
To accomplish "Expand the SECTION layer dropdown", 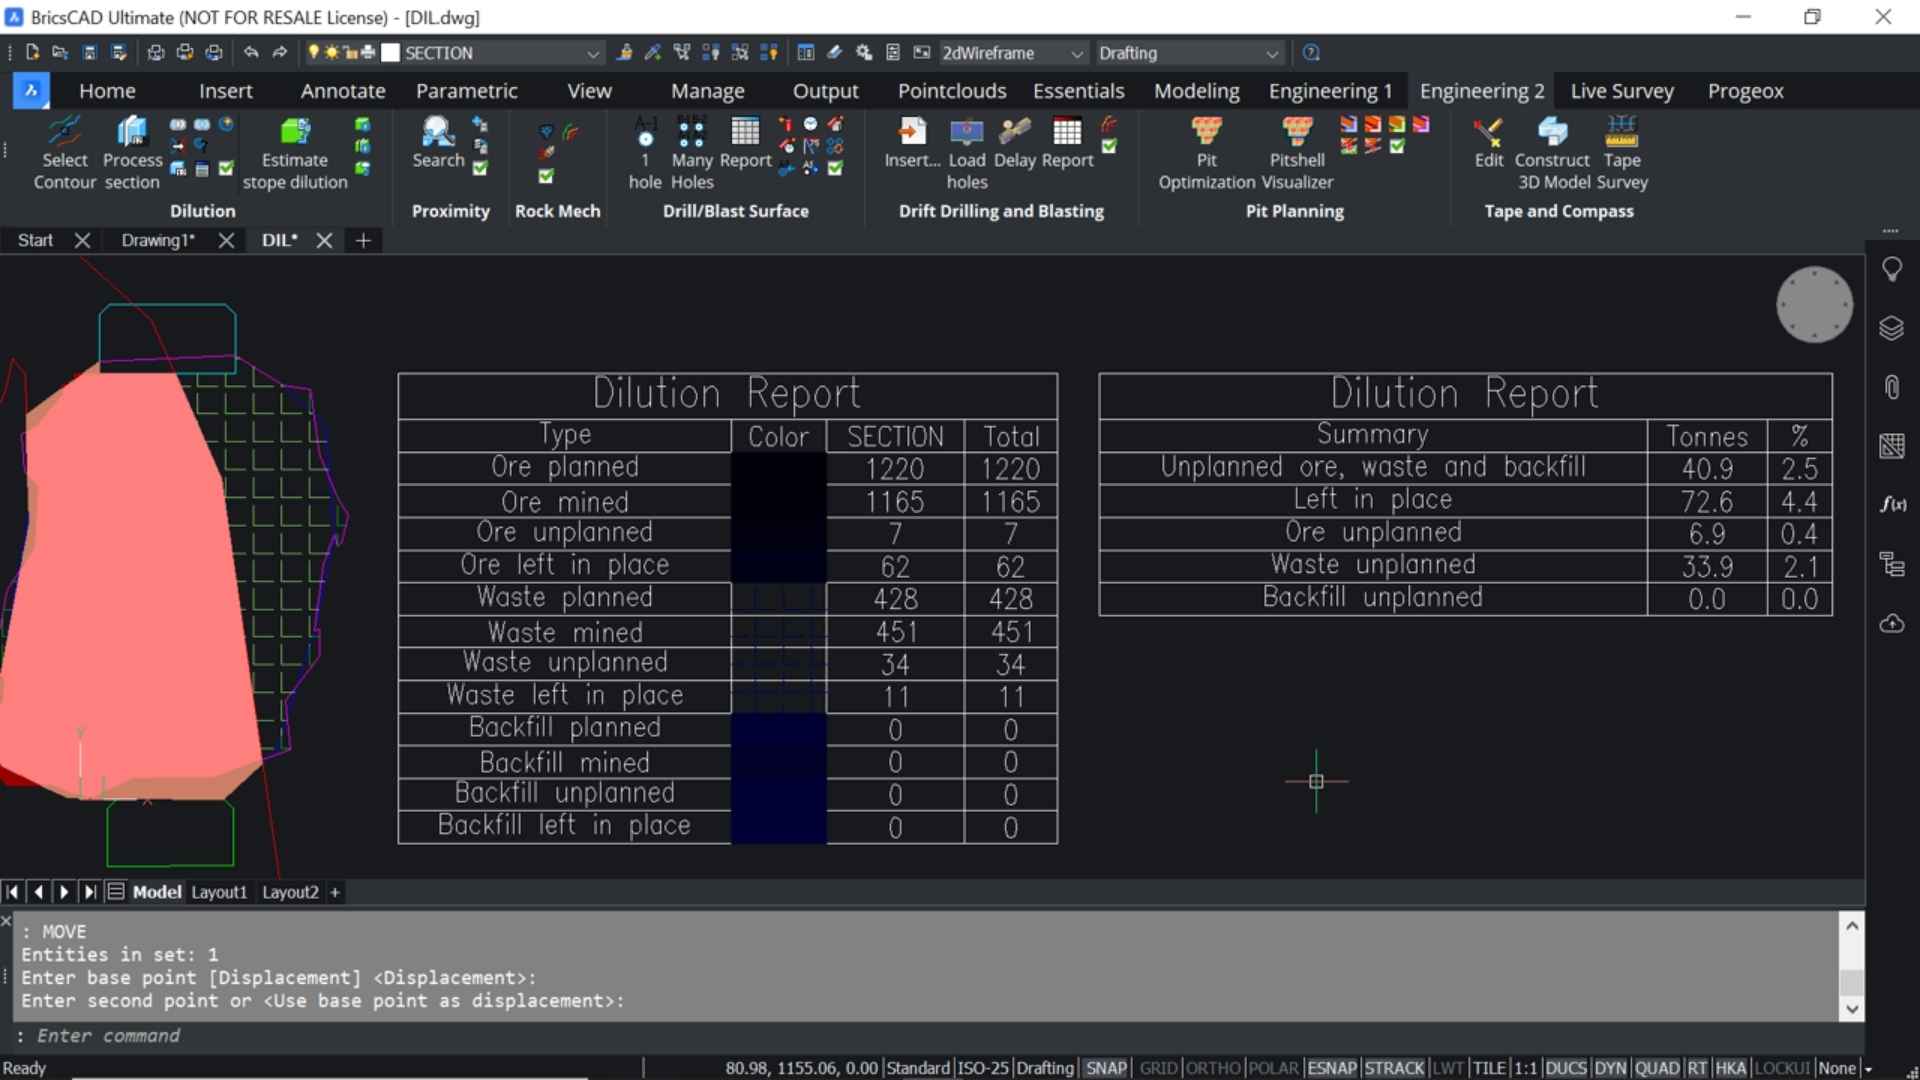I will (594, 53).
